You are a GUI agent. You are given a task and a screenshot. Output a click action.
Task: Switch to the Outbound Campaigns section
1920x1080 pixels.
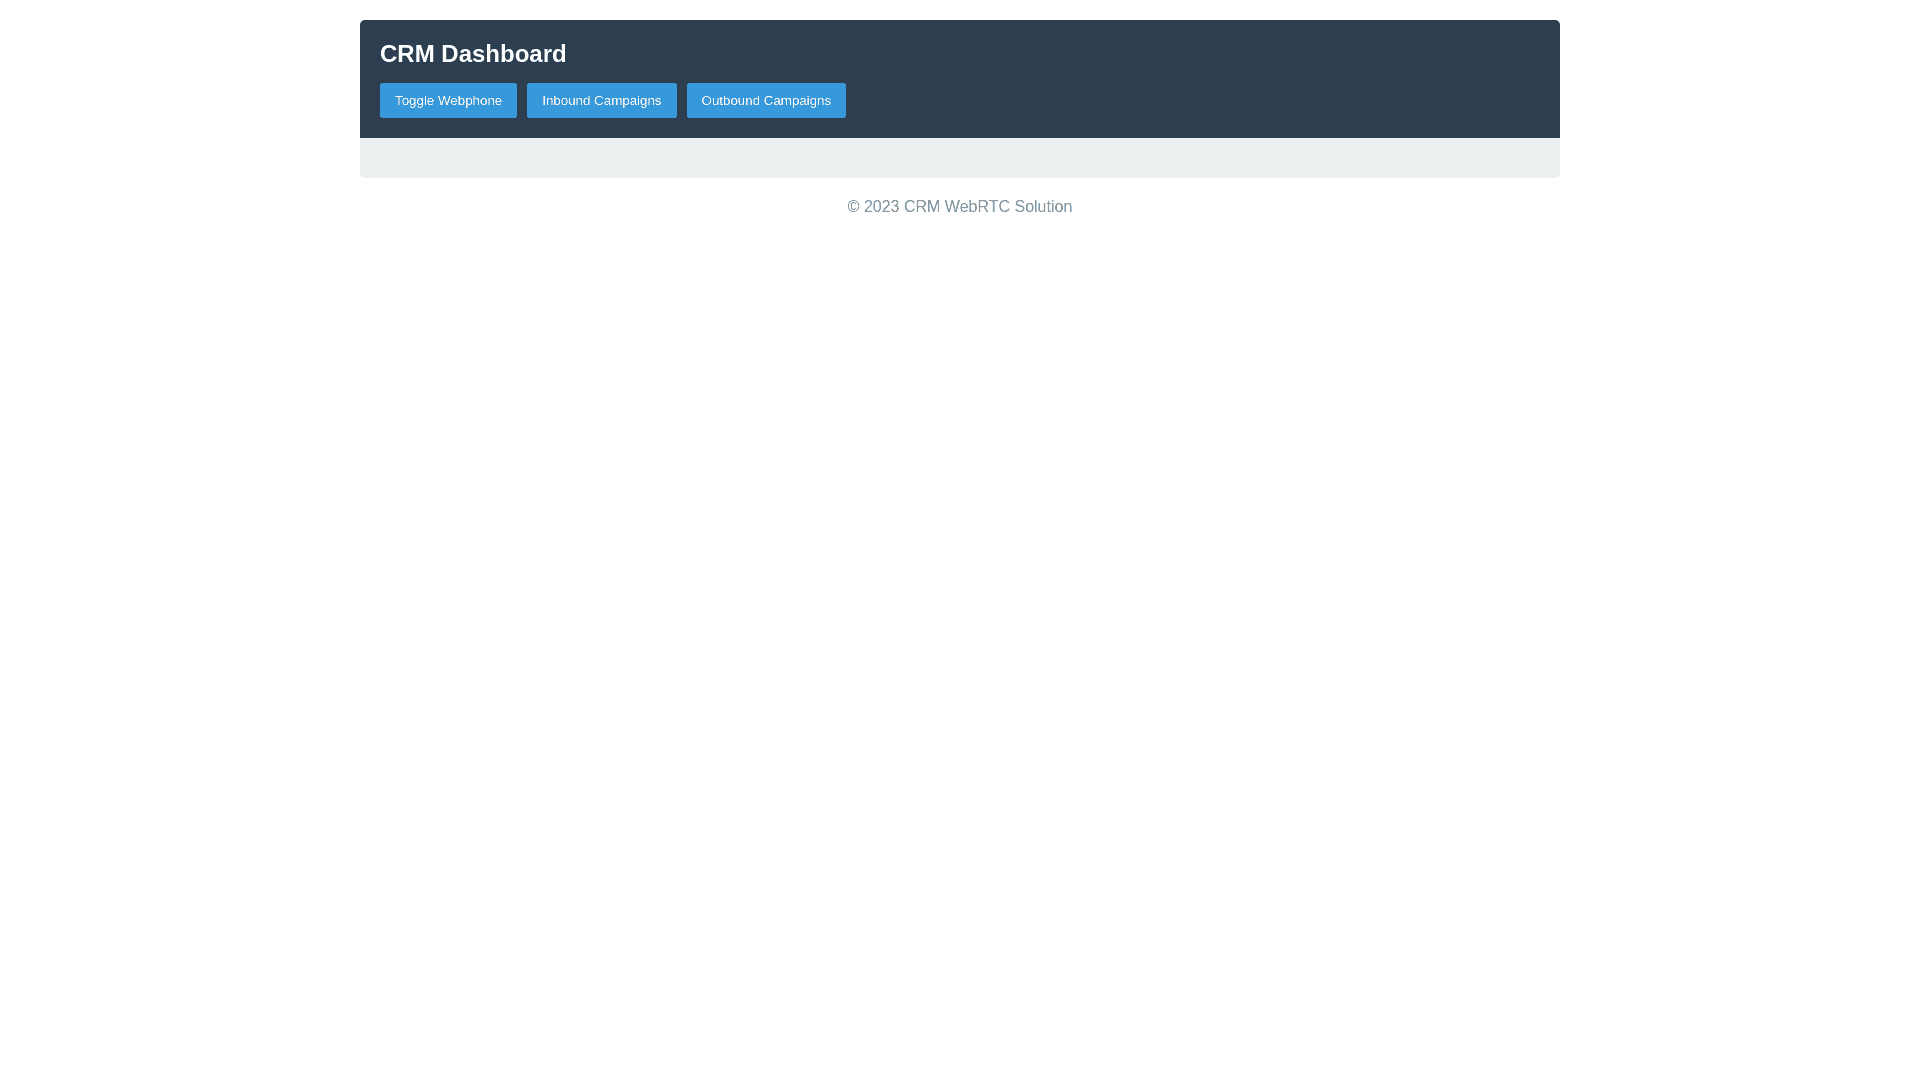pyautogui.click(x=765, y=100)
